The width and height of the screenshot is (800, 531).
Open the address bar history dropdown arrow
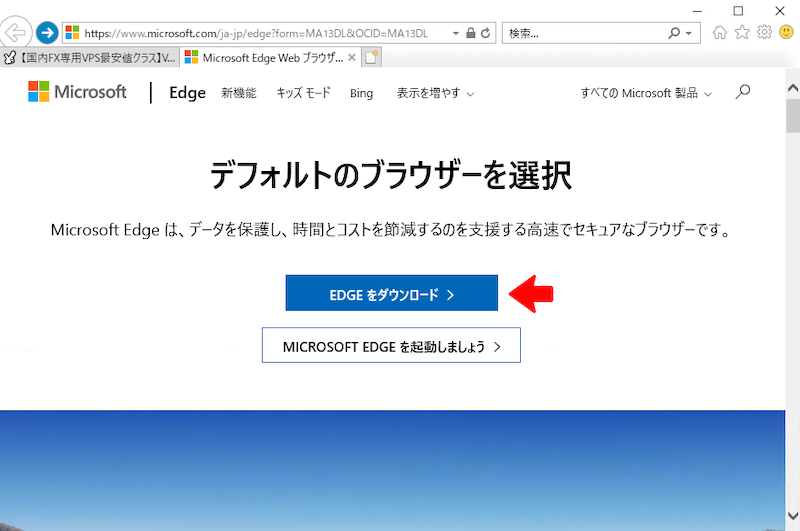coord(456,33)
